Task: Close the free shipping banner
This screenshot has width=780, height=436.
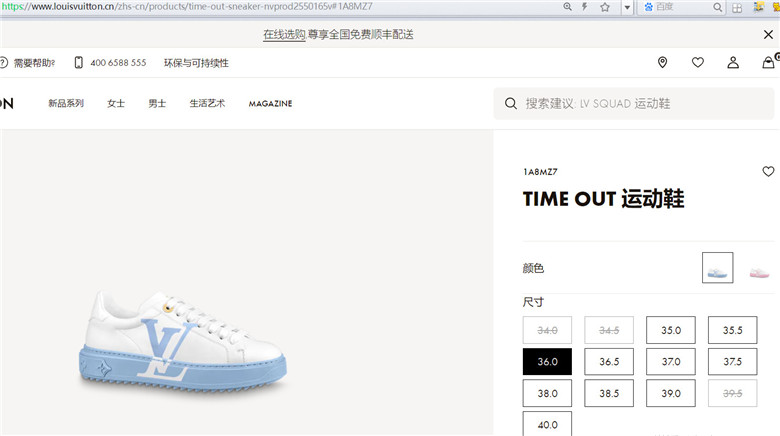Action: point(768,34)
